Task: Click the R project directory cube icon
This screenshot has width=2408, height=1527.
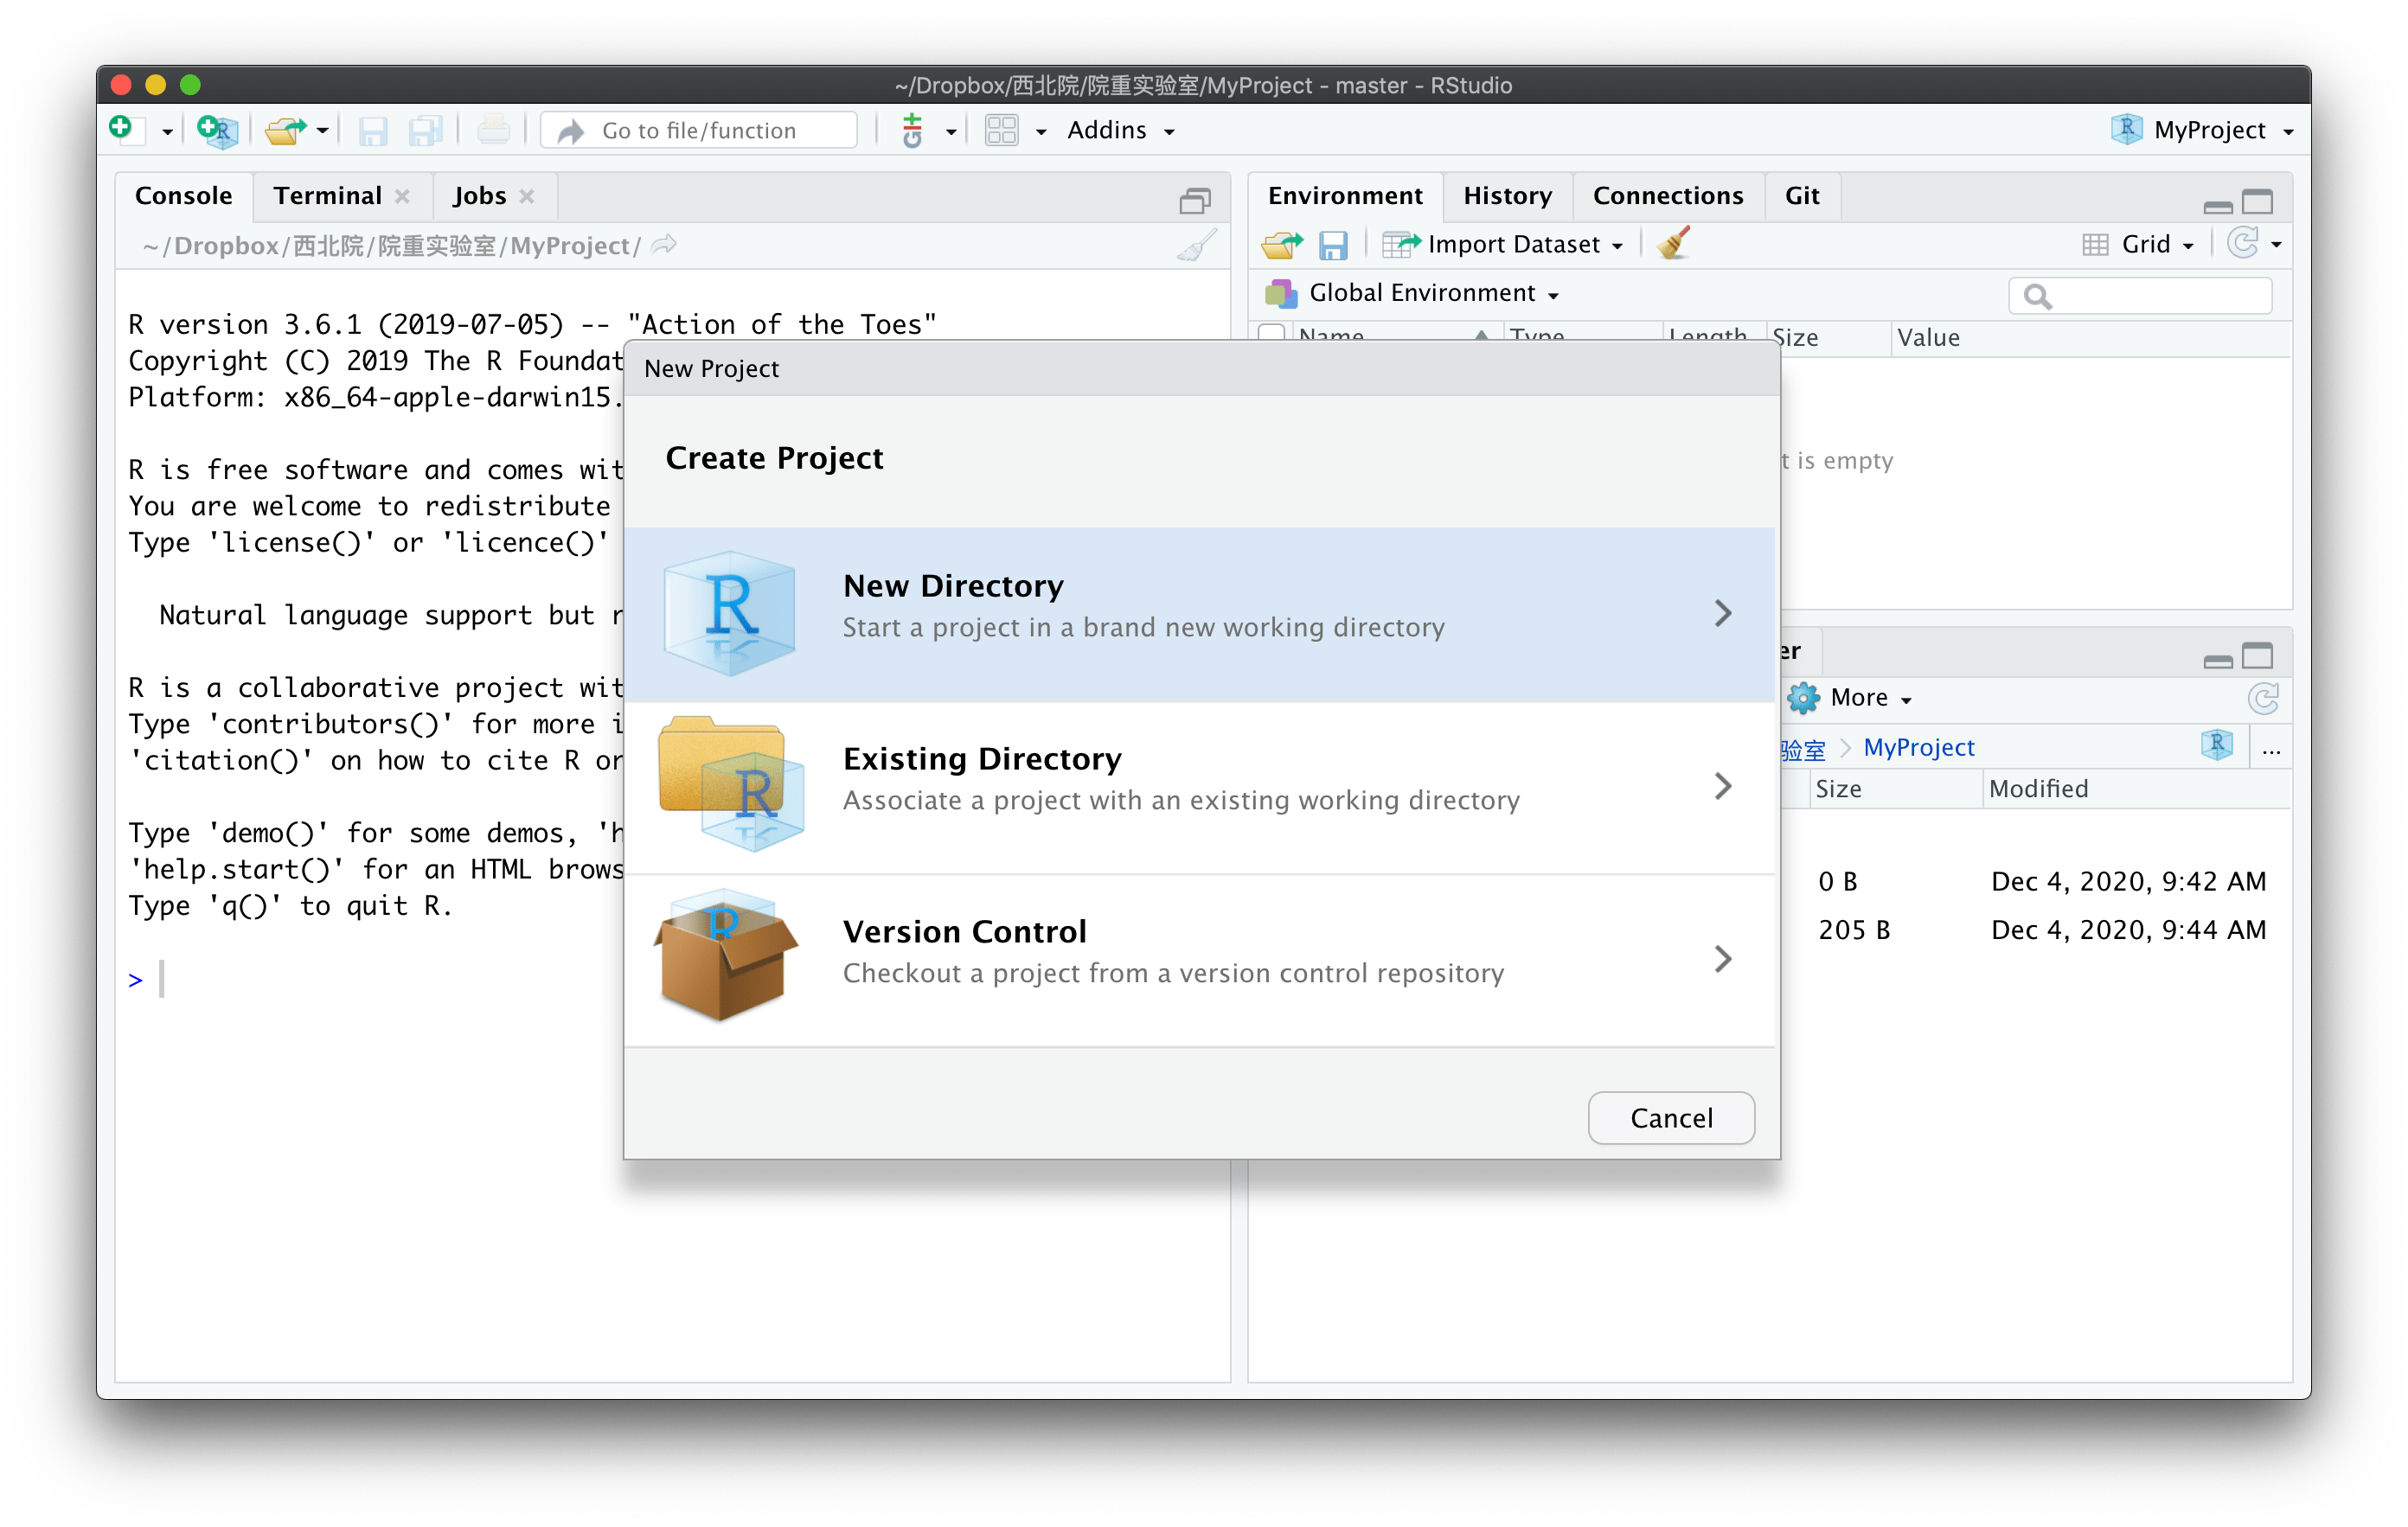Action: [2217, 745]
